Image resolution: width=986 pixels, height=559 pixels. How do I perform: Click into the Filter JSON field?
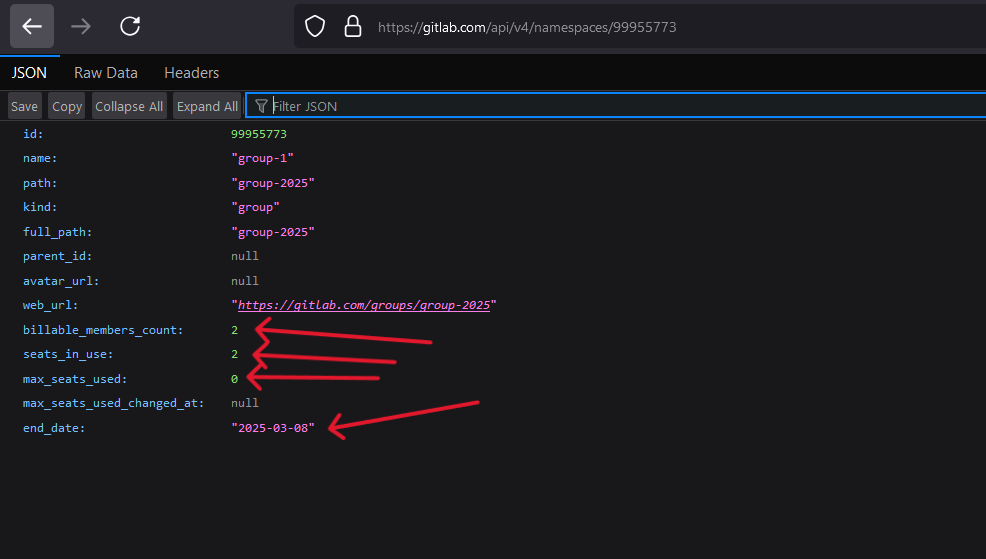click(600, 106)
